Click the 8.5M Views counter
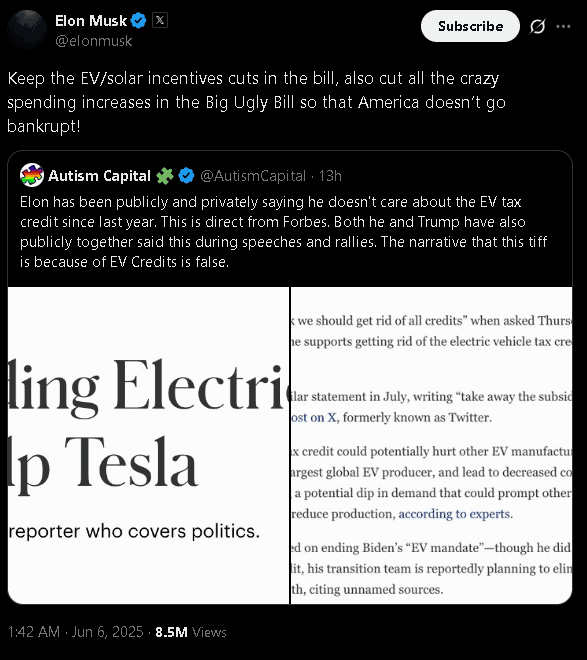The image size is (587, 660). click(191, 632)
